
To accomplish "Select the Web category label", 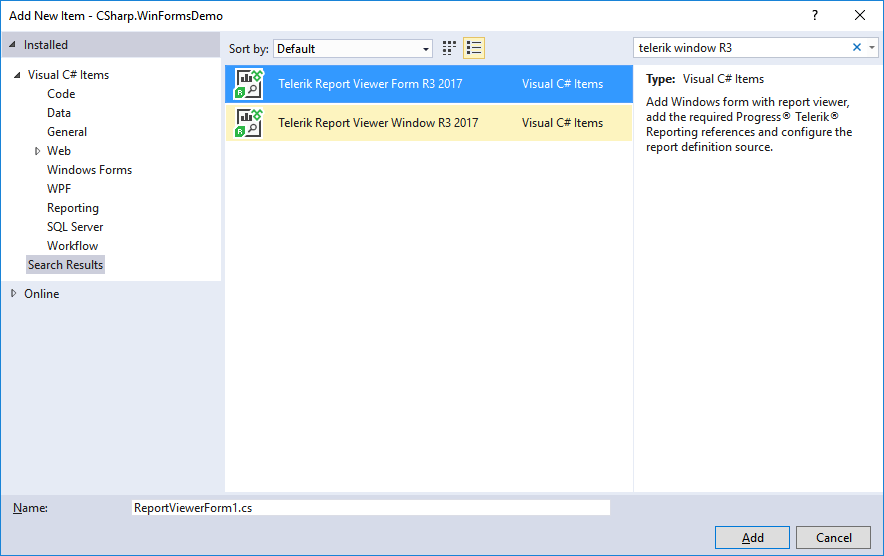I will [x=59, y=151].
